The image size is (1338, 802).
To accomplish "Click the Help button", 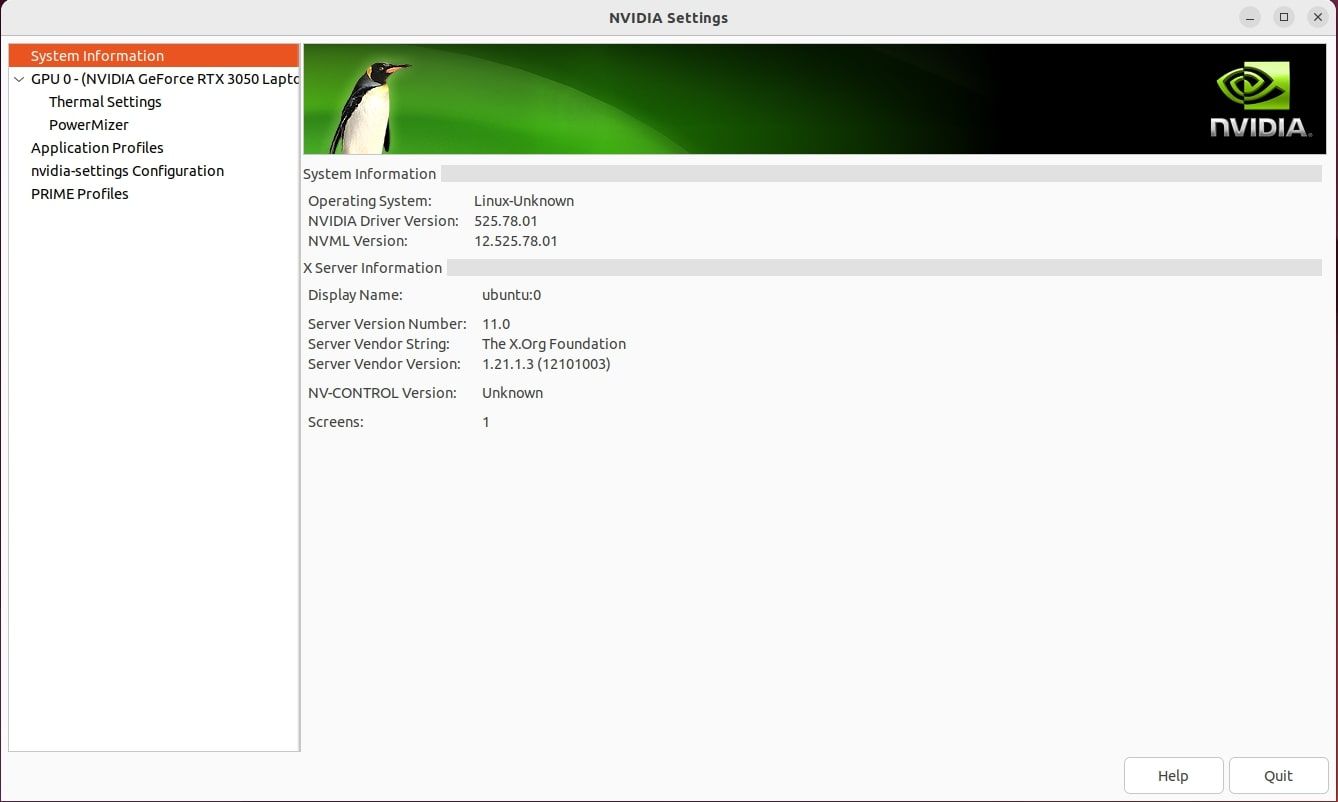I will (x=1173, y=775).
